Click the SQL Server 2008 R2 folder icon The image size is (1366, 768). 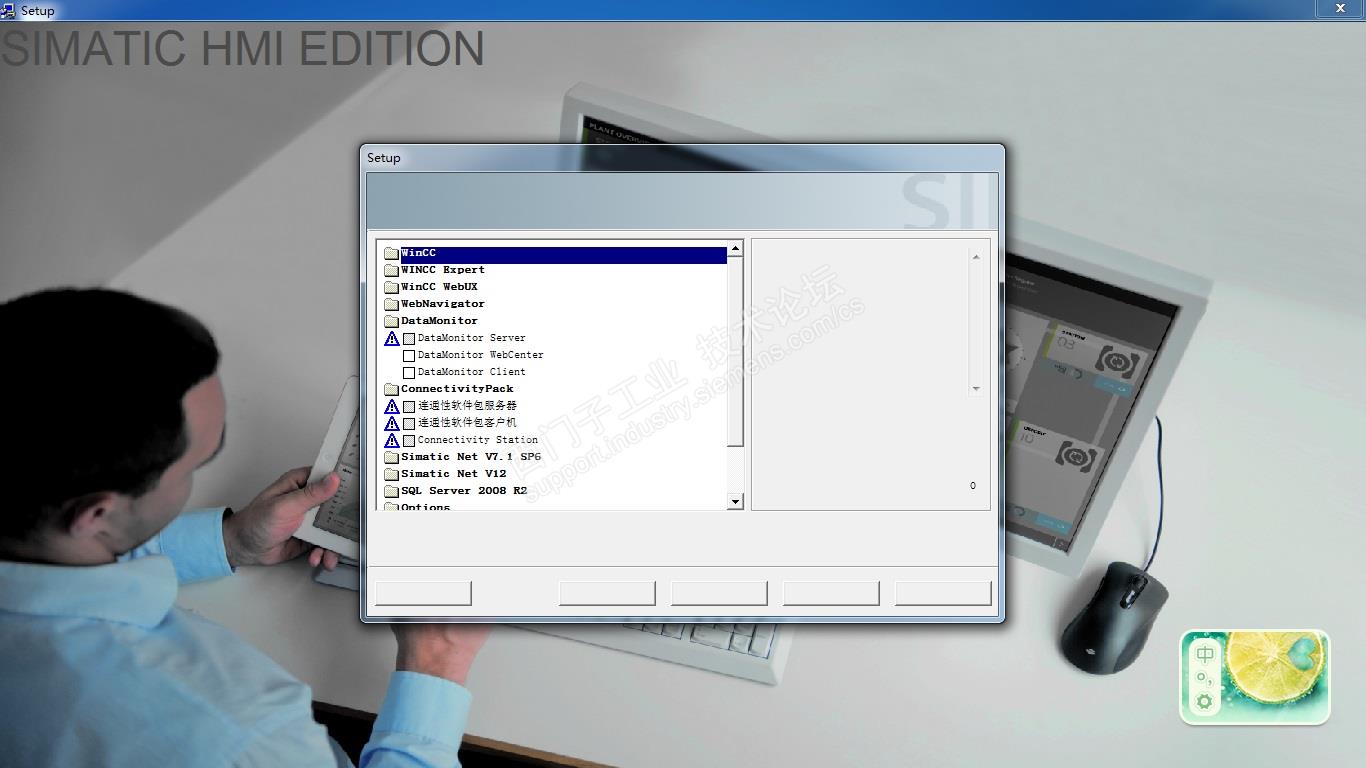[x=391, y=492]
